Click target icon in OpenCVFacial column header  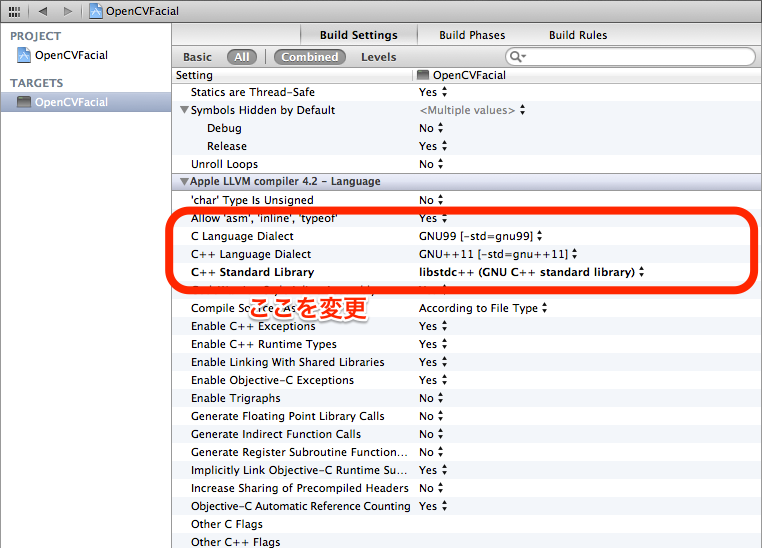click(x=423, y=75)
